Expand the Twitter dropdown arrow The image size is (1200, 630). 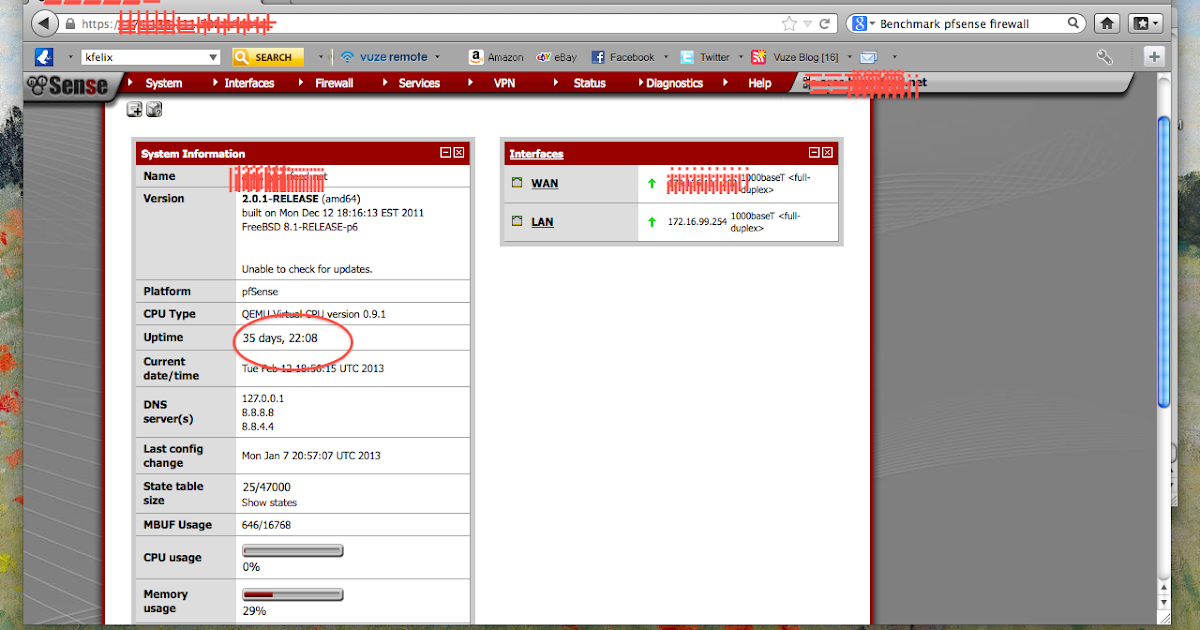click(741, 57)
